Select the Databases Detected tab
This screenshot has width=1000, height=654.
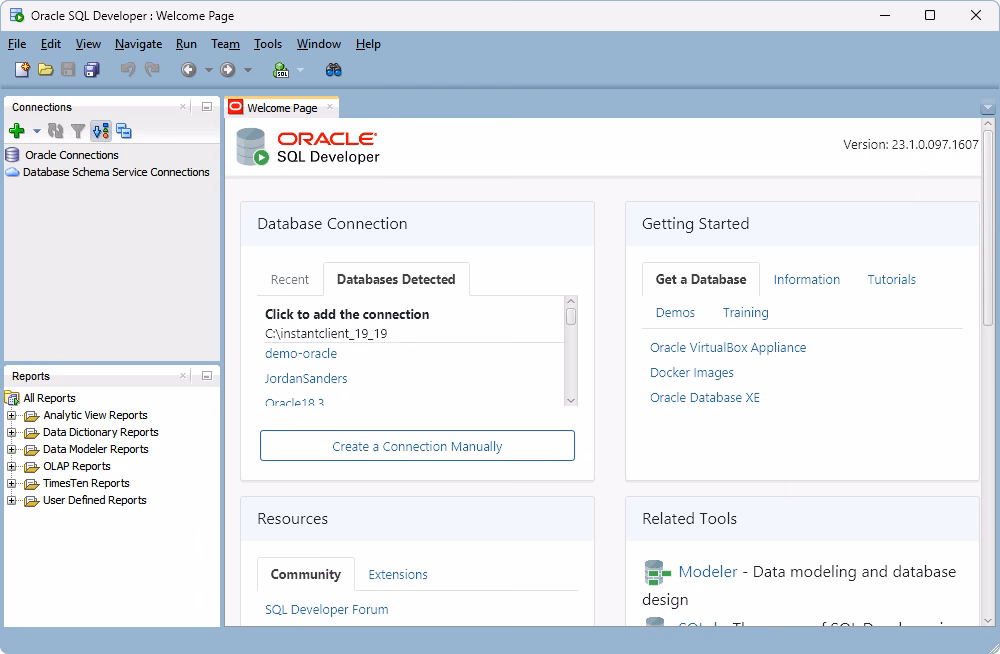pyautogui.click(x=396, y=279)
